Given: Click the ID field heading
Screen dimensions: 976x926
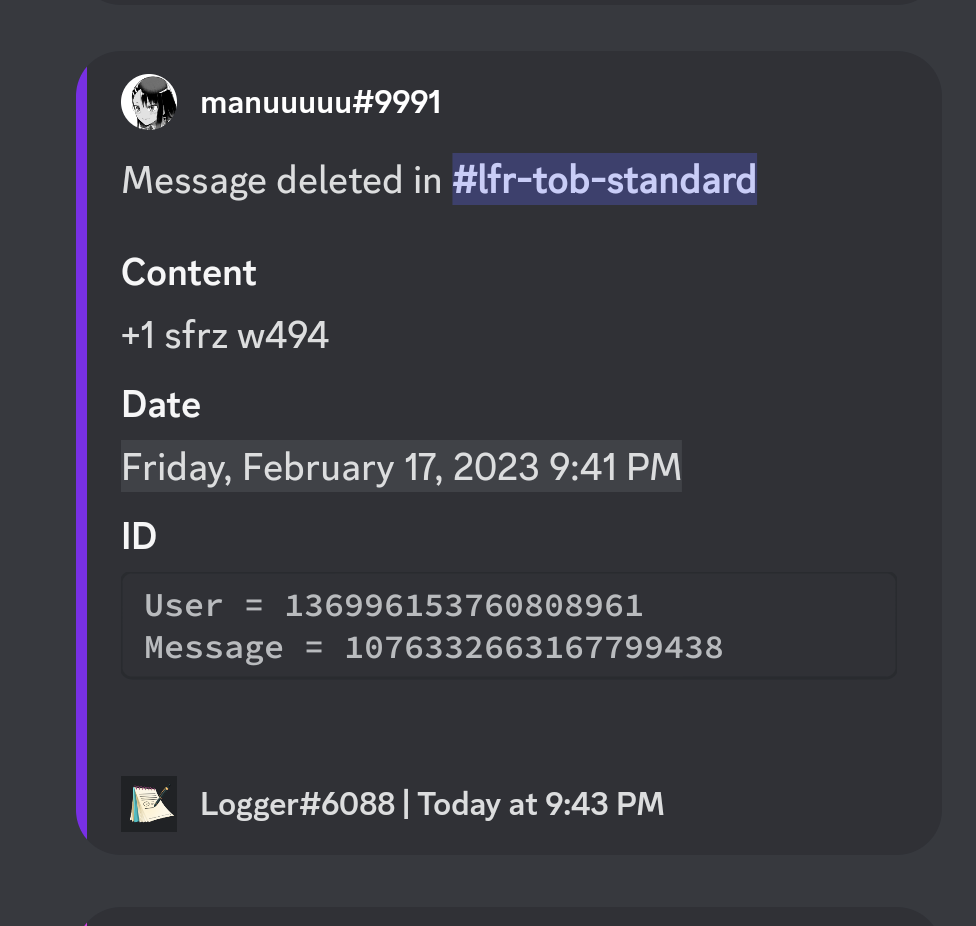Looking at the screenshot, I should click(x=139, y=537).
